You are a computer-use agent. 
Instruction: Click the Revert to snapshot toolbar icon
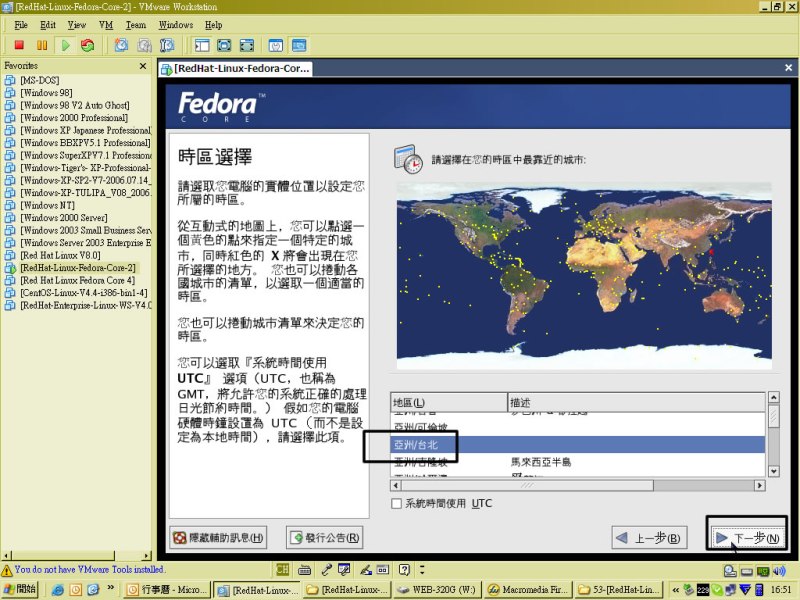point(144,45)
